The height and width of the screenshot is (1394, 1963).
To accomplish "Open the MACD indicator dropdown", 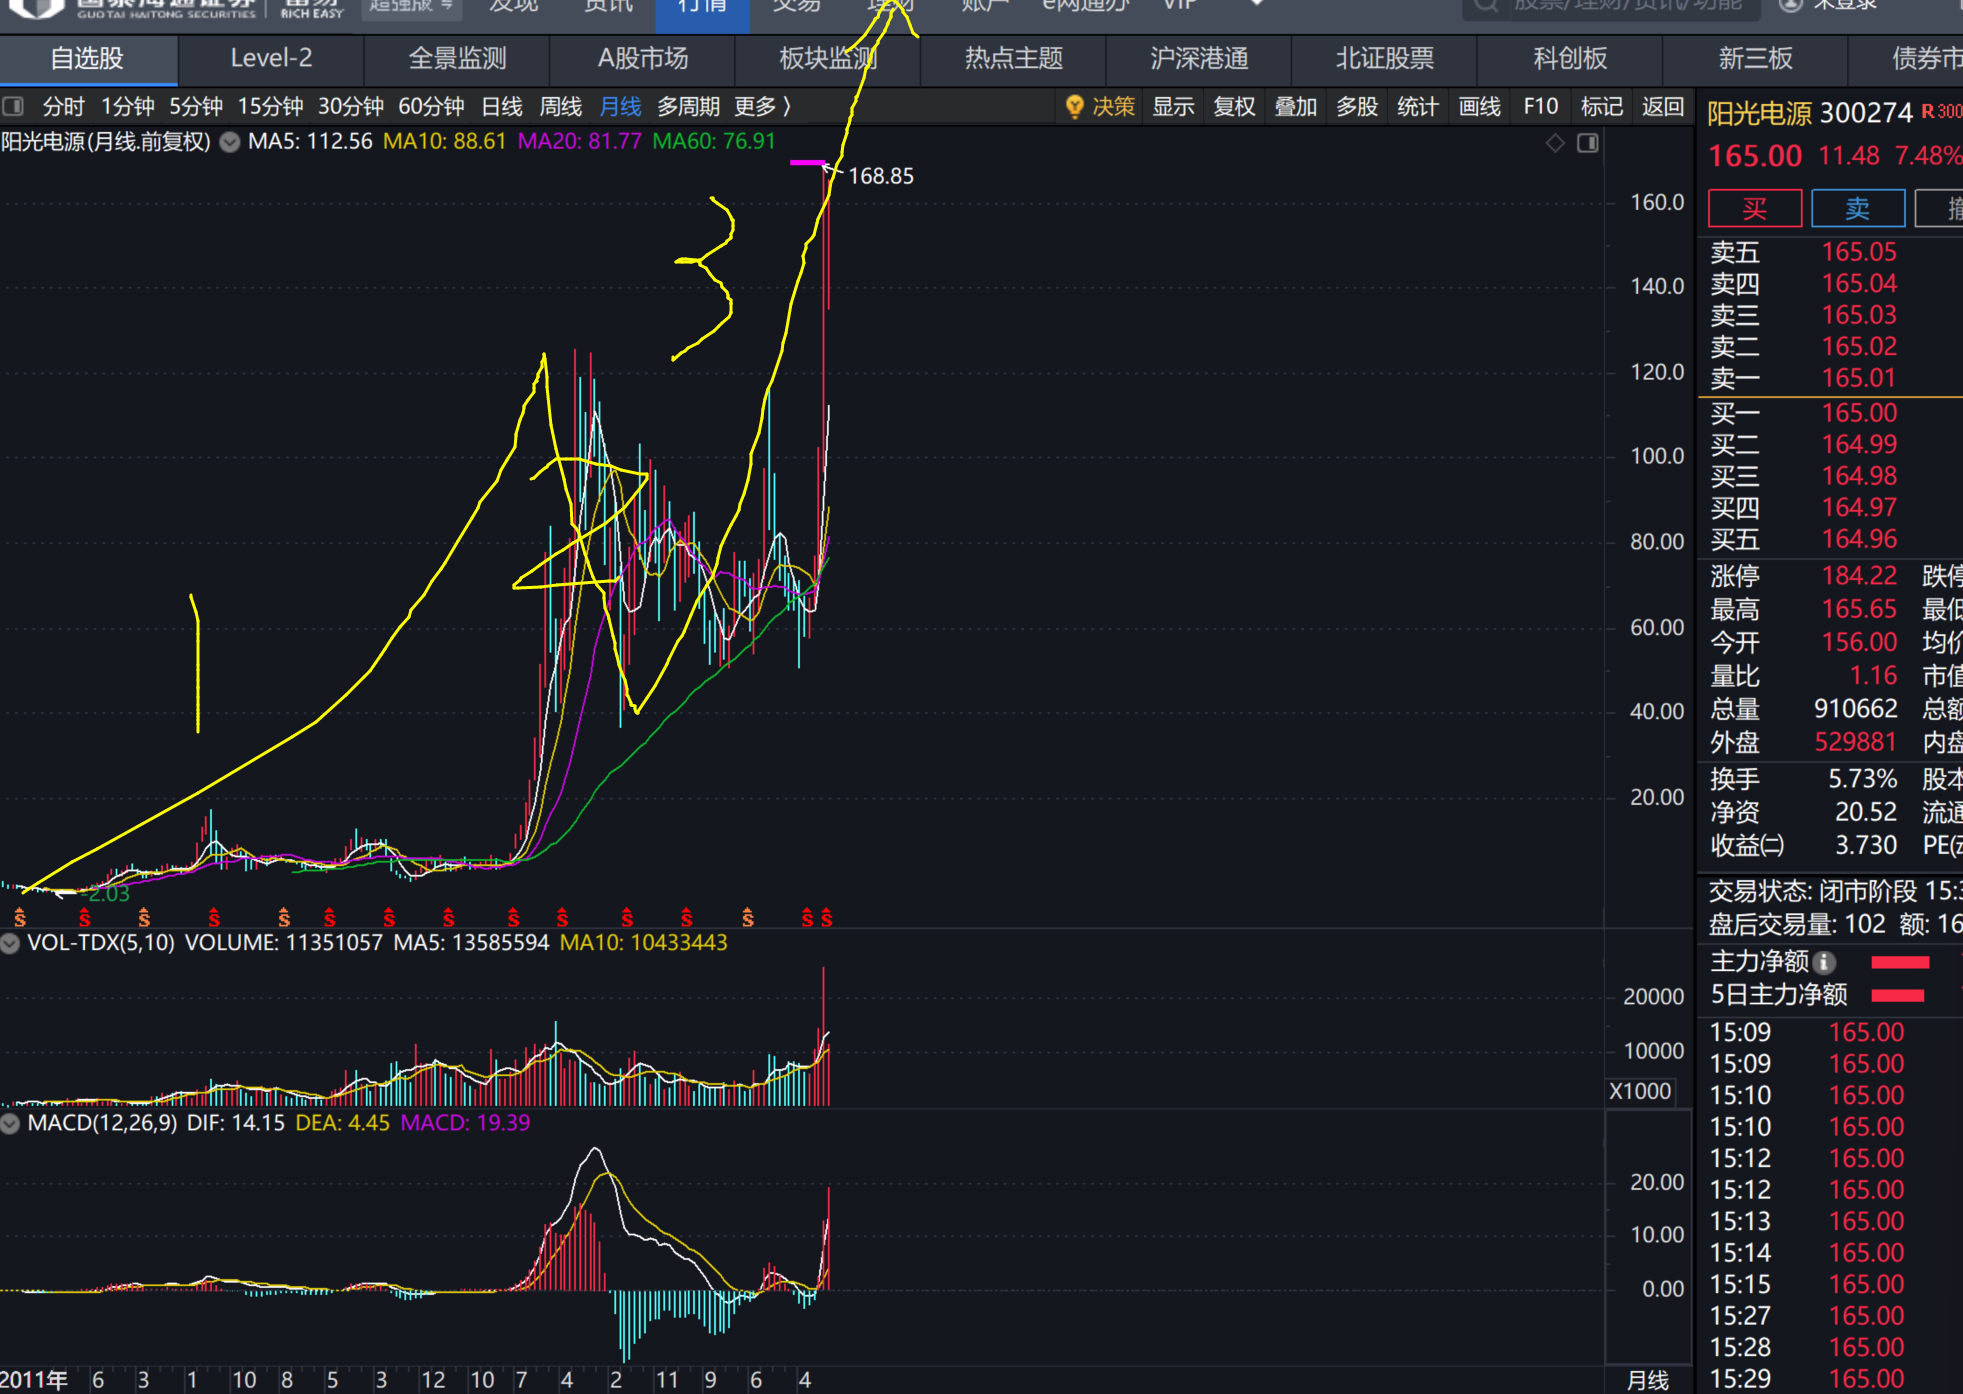I will tap(11, 1123).
